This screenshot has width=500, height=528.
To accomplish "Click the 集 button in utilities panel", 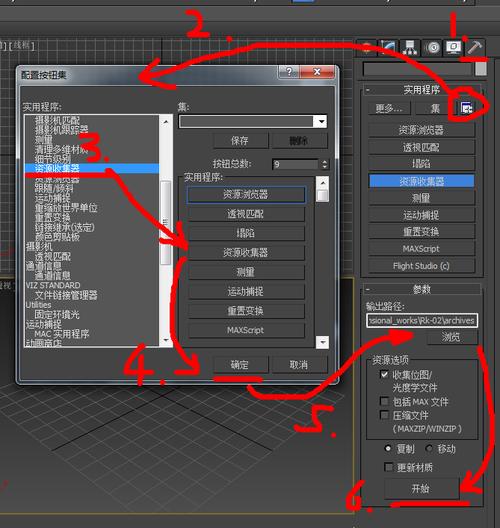I will coord(435,108).
